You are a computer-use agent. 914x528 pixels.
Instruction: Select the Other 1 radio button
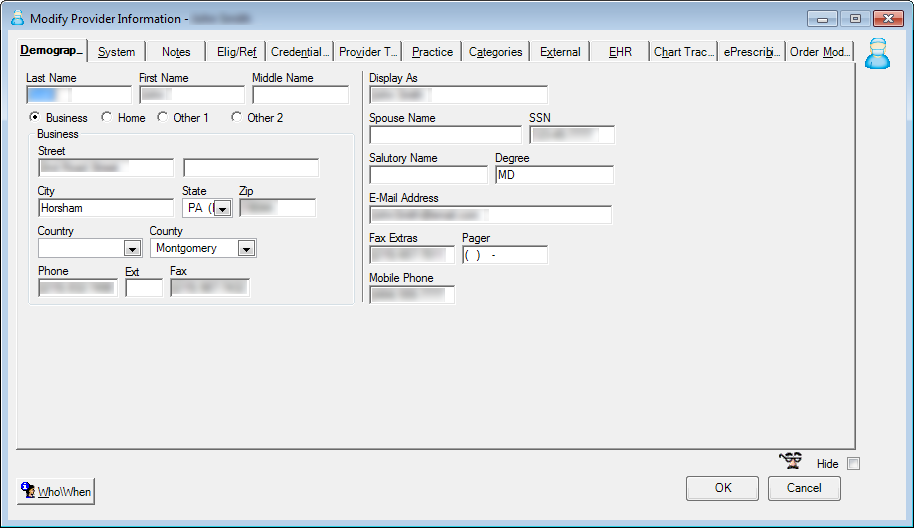click(163, 118)
